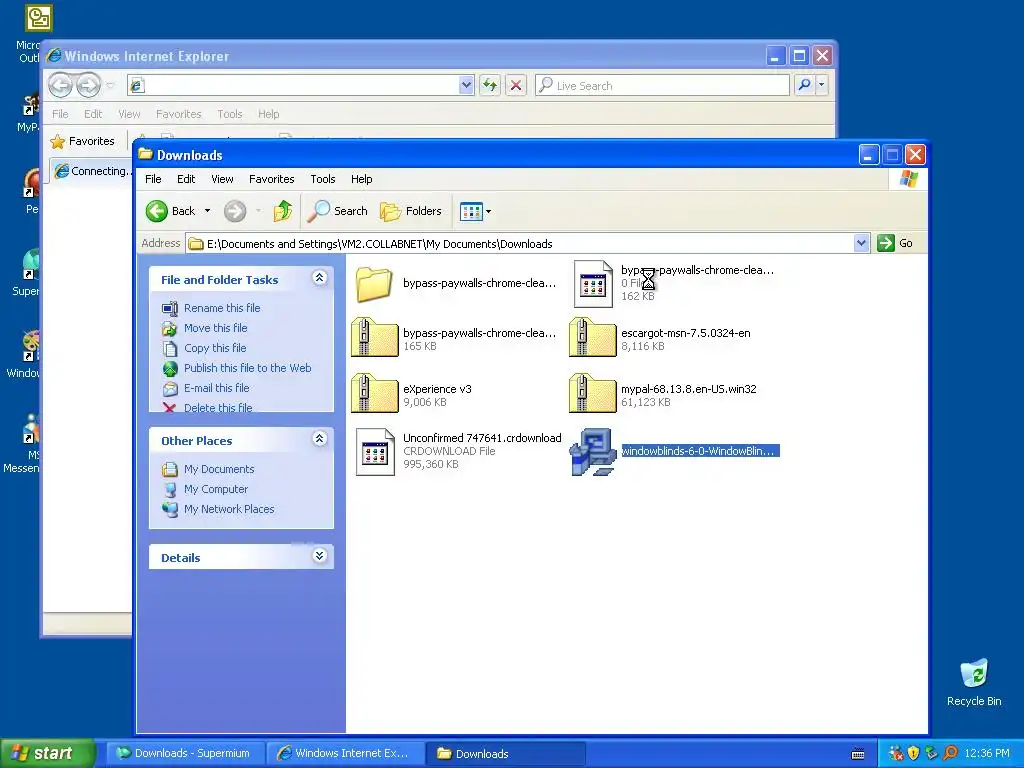Viewport: 1024px width, 768px height.
Task: Click Internet Explorer Back arrow
Action: click(60, 85)
